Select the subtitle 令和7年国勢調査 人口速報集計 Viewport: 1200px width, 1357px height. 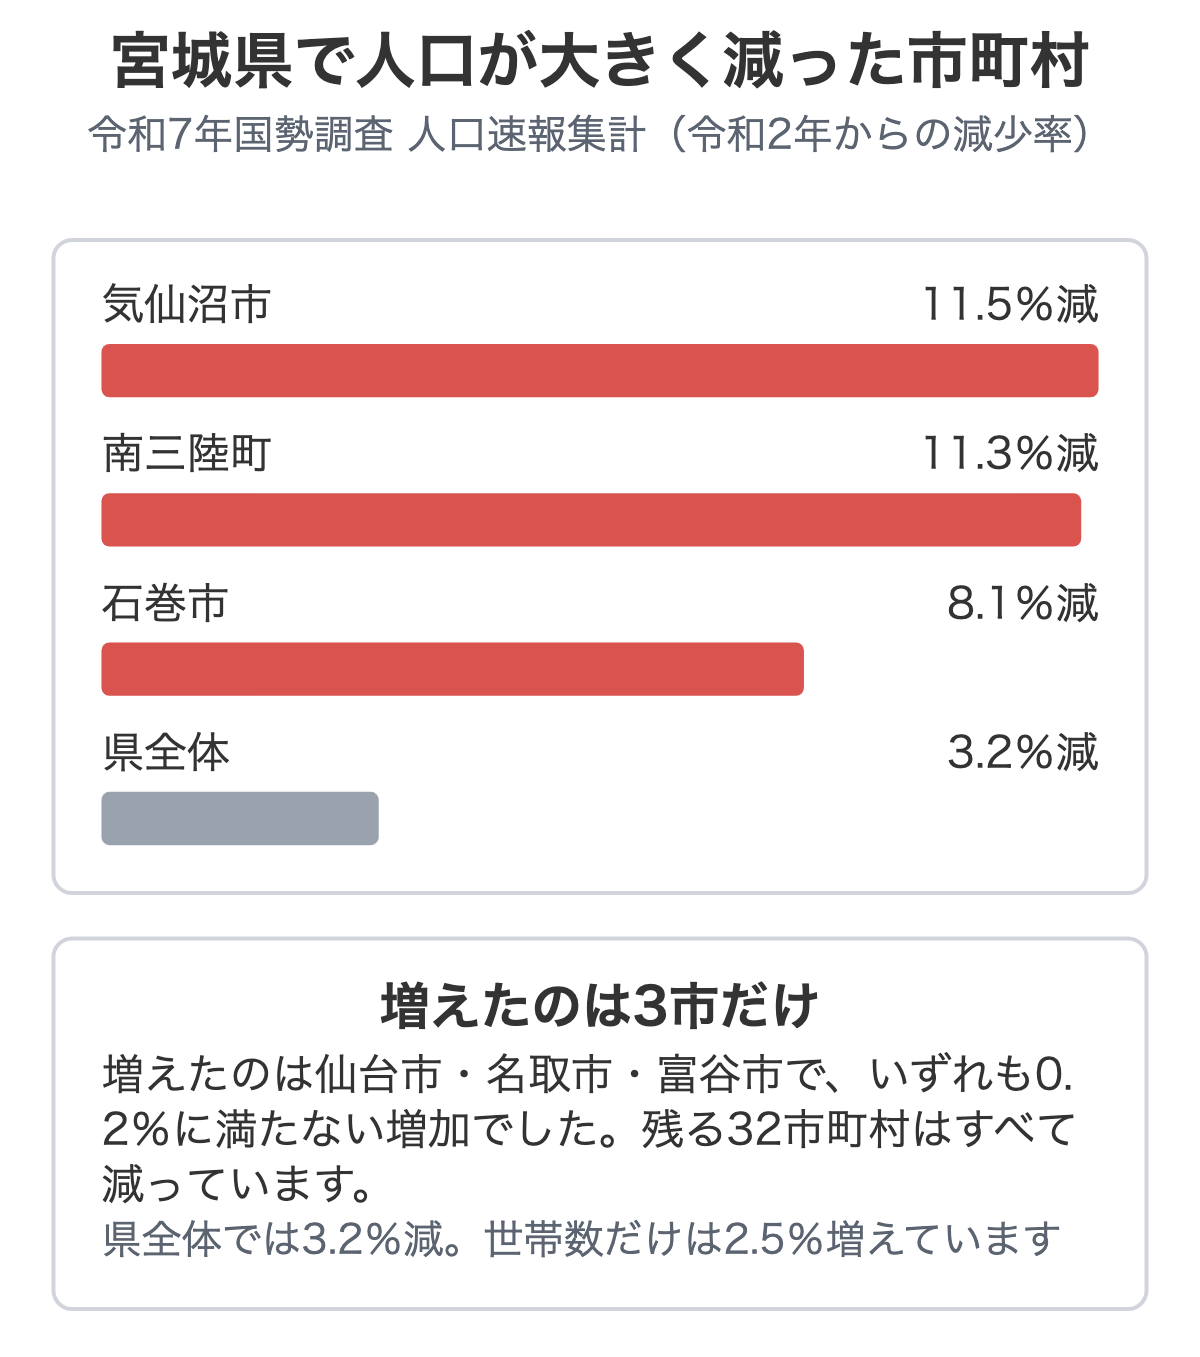pyautogui.click(x=368, y=135)
